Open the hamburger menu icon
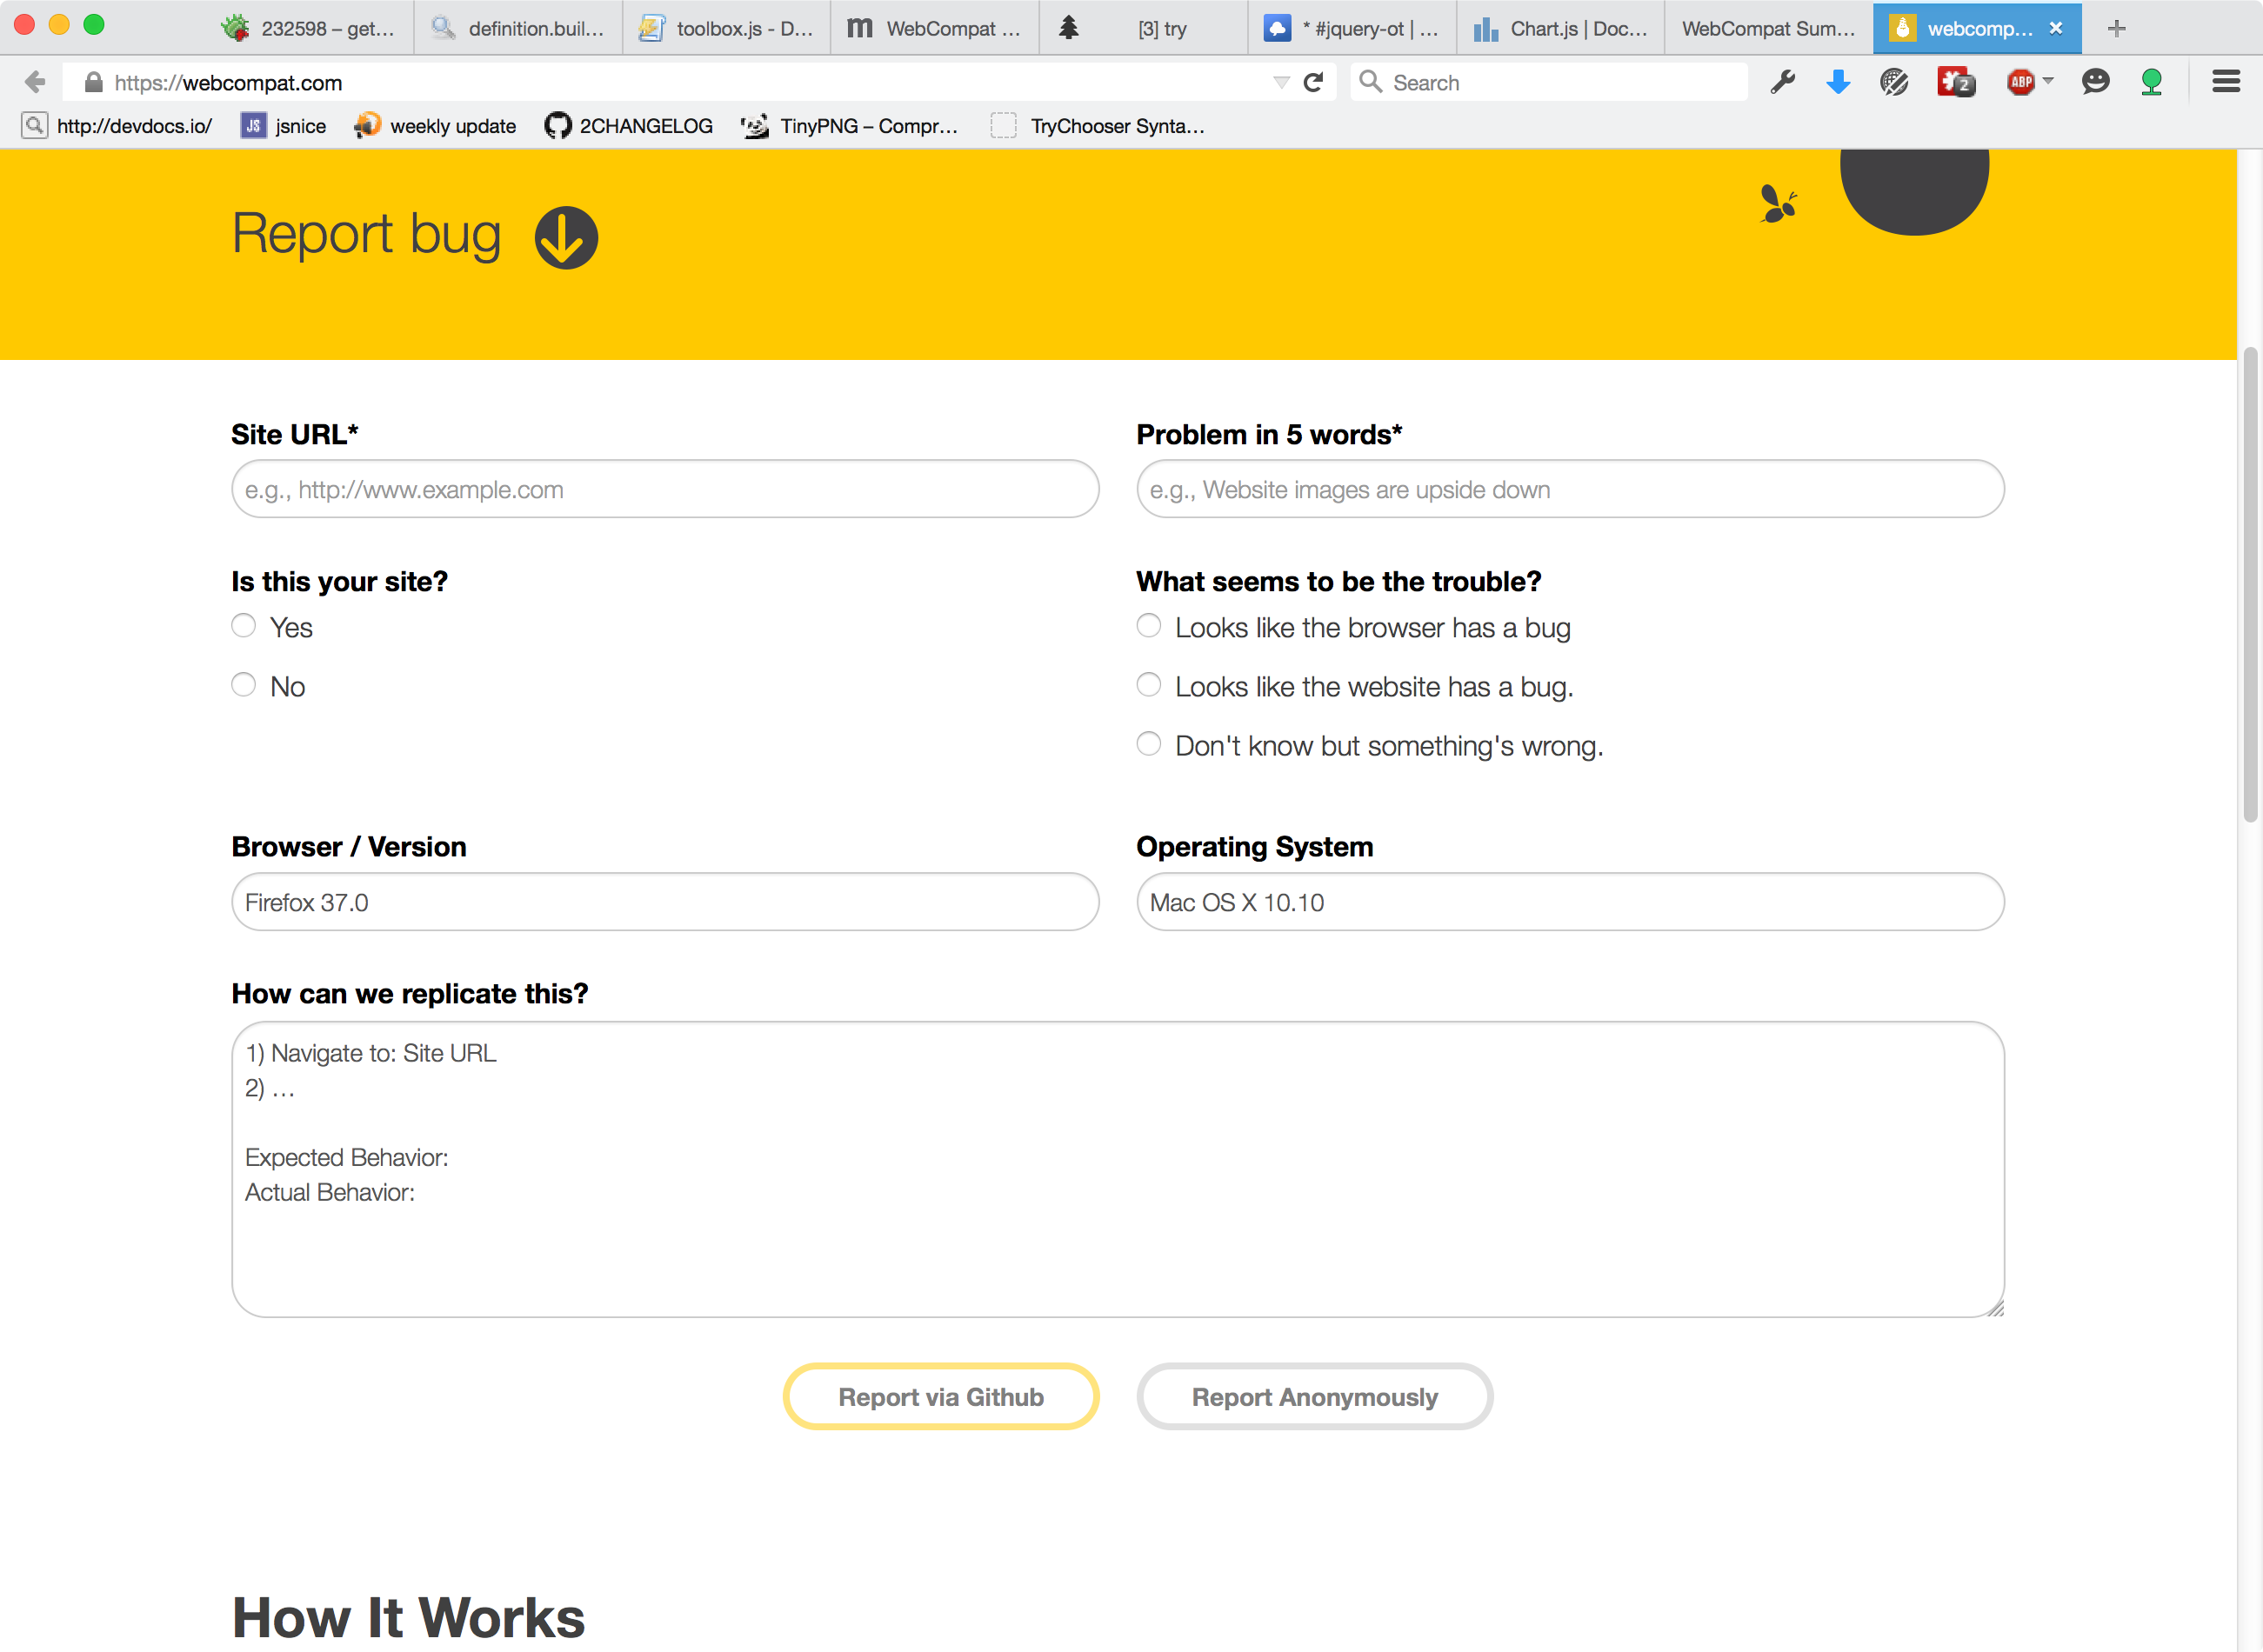 pyautogui.click(x=2225, y=82)
